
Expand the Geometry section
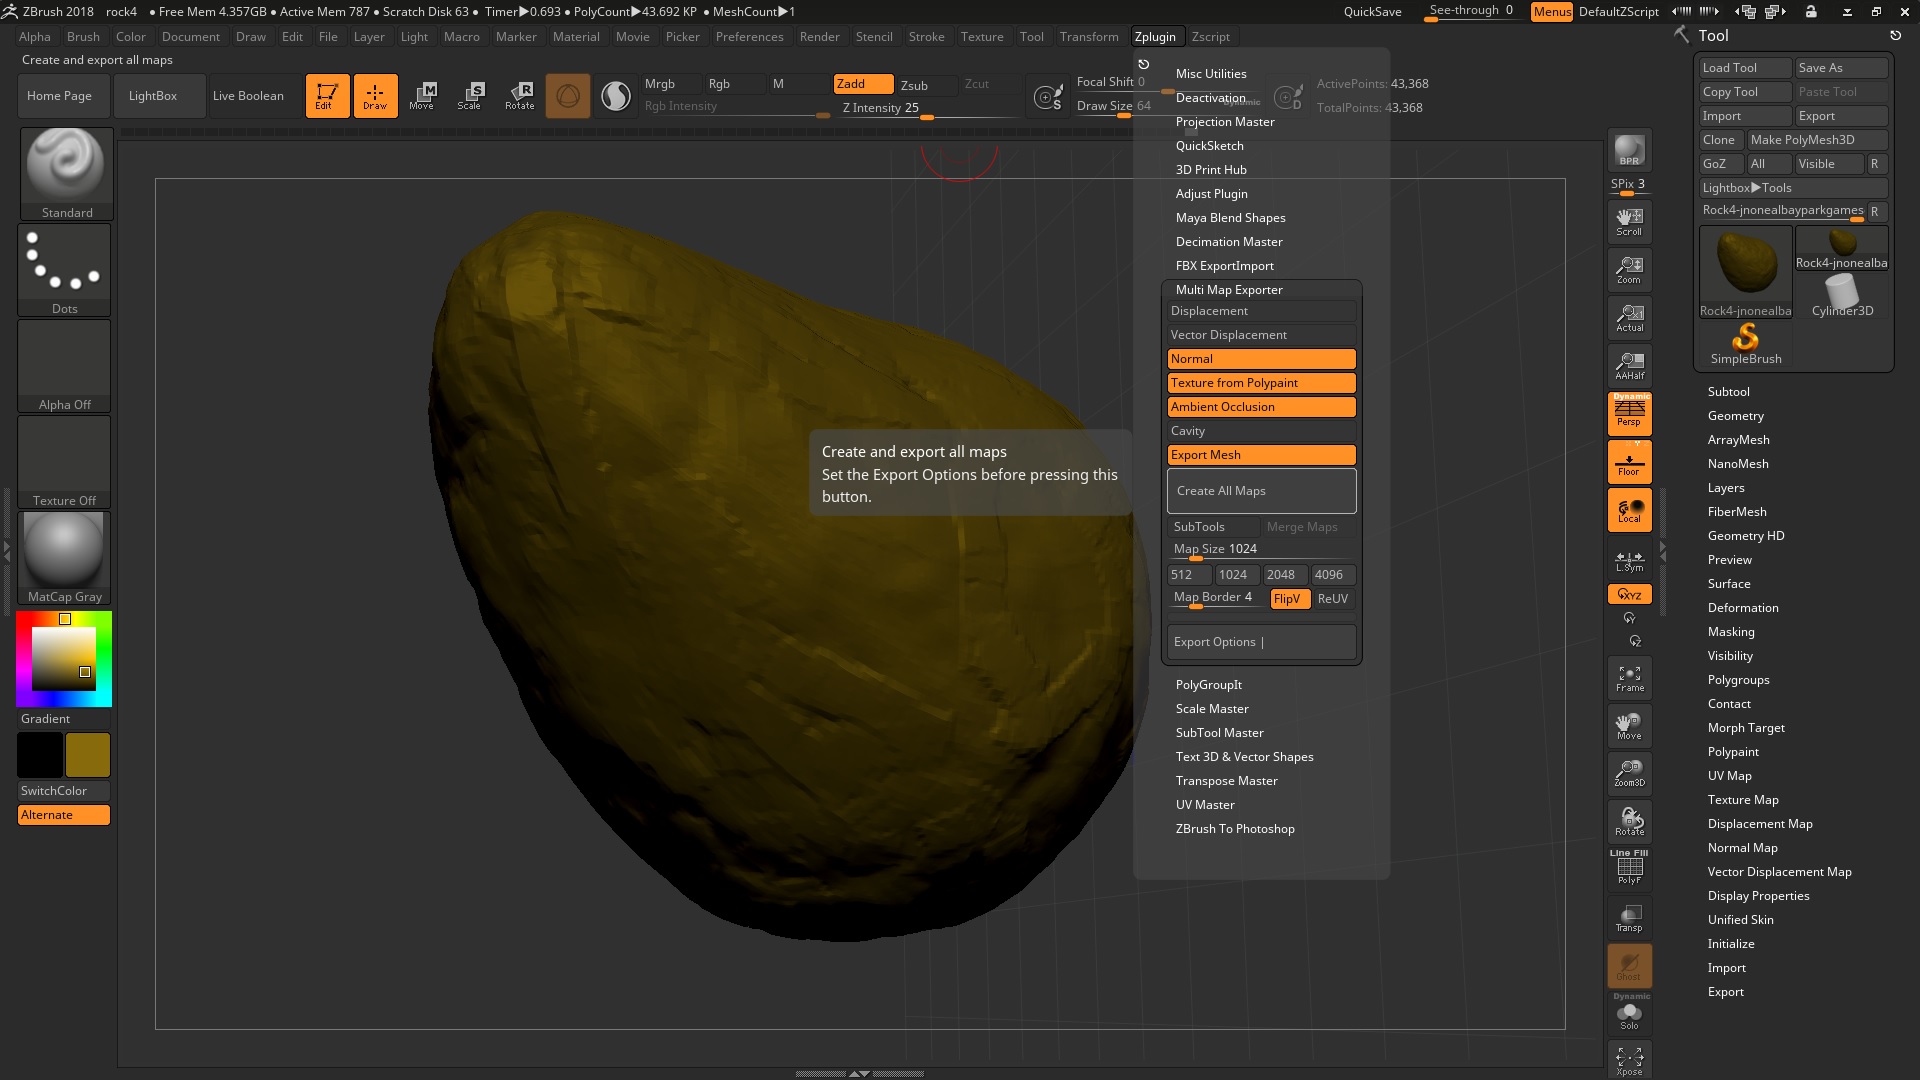tap(1735, 416)
